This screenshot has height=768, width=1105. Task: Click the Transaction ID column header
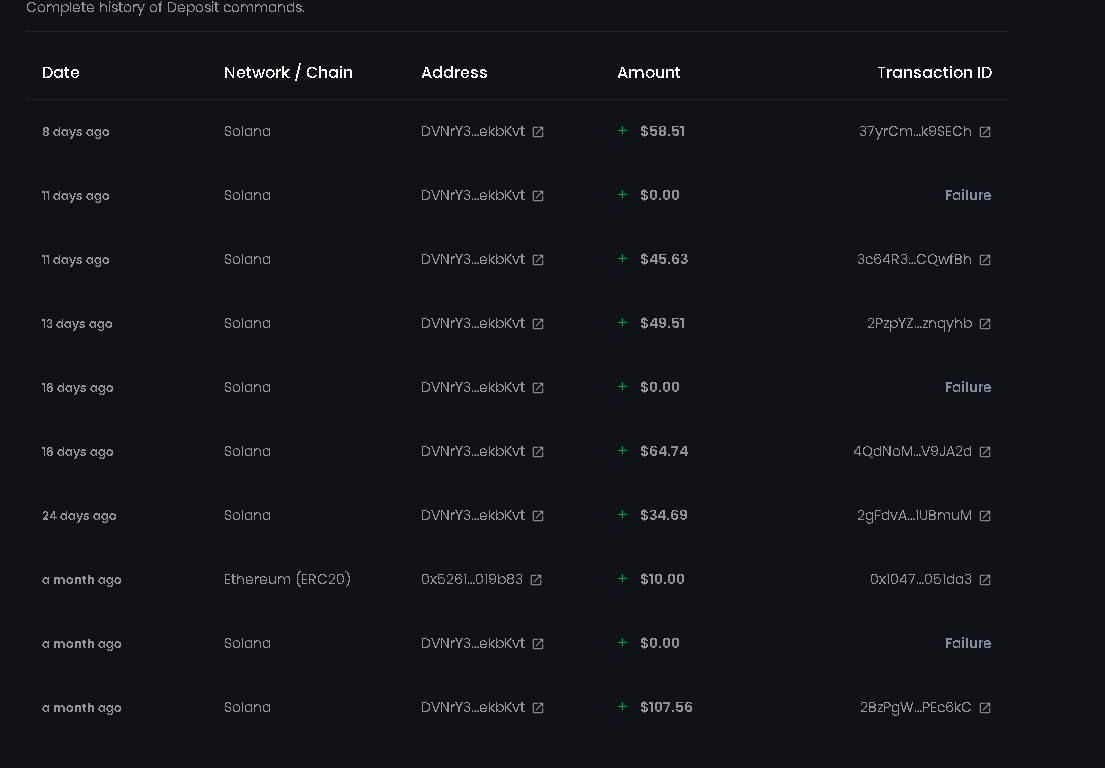(x=934, y=73)
